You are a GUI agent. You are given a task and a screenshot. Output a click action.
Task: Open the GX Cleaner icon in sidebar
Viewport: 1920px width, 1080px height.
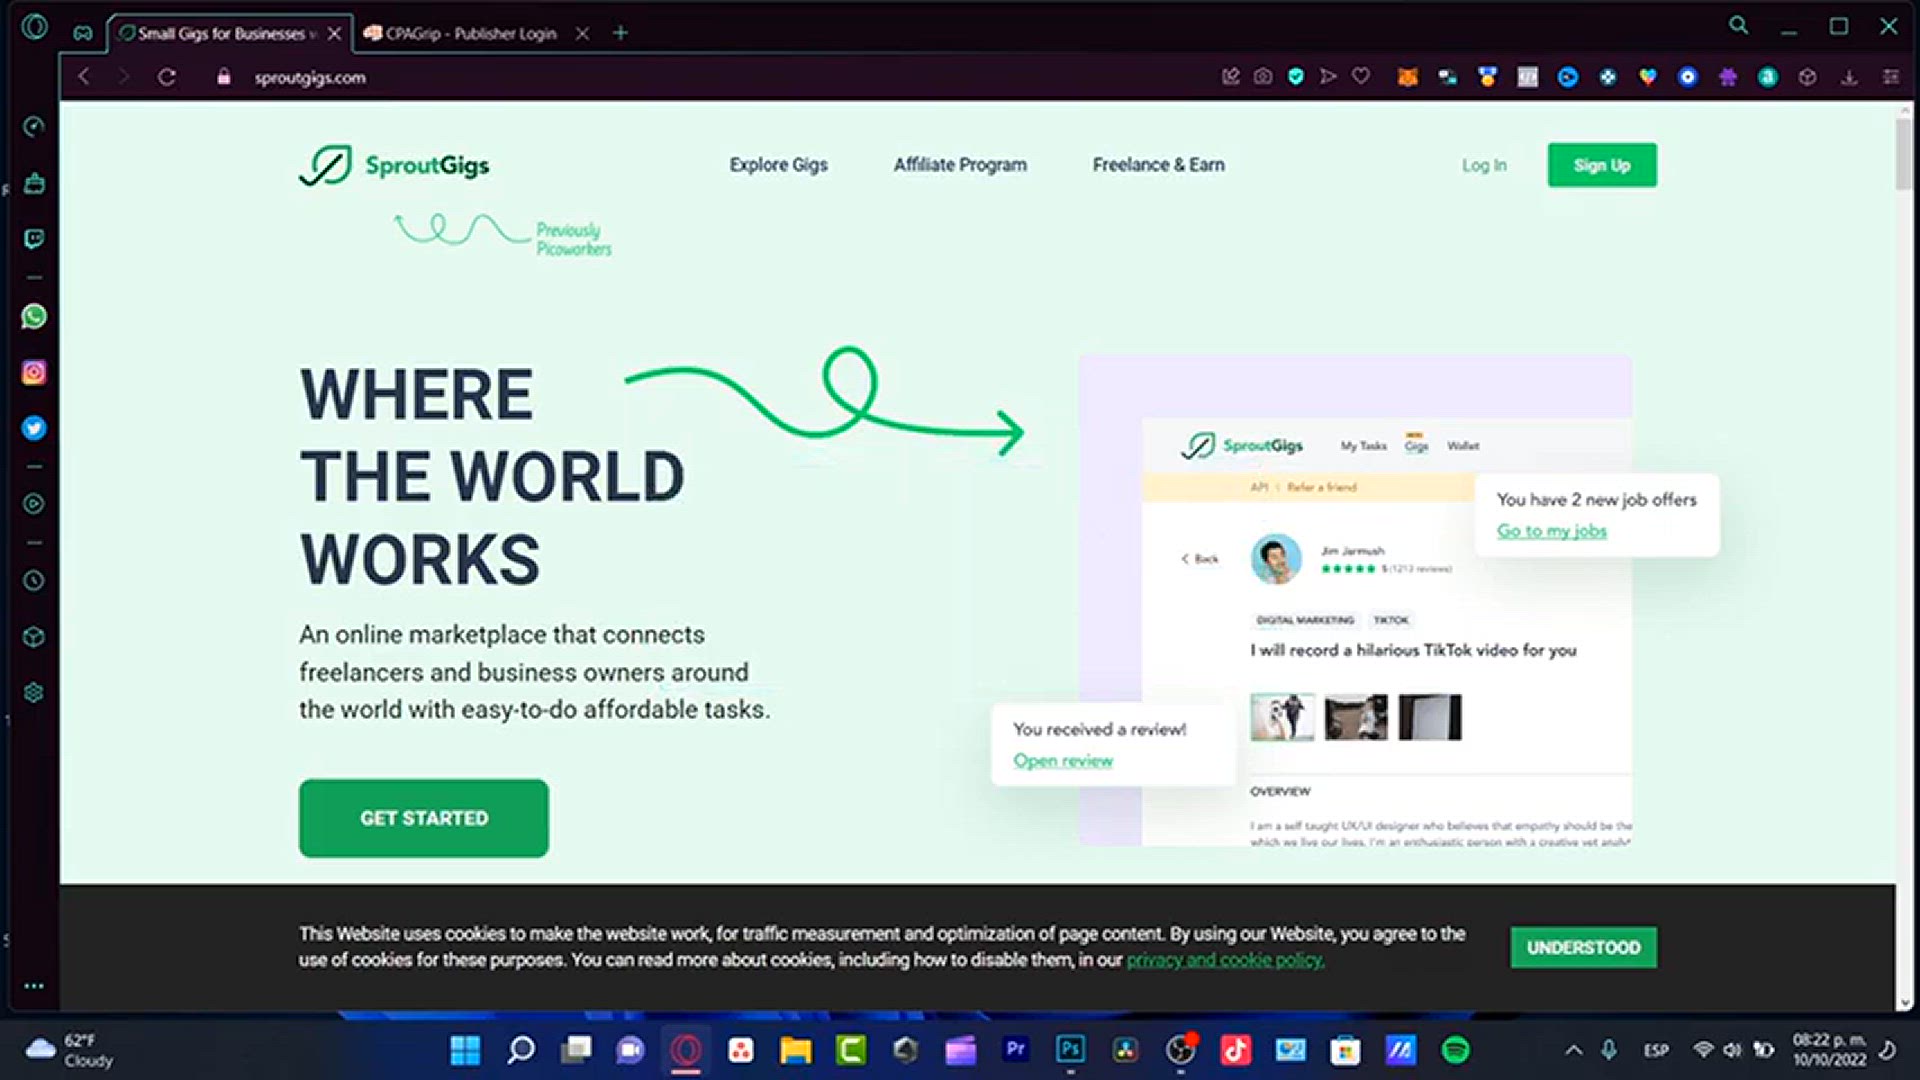point(34,183)
